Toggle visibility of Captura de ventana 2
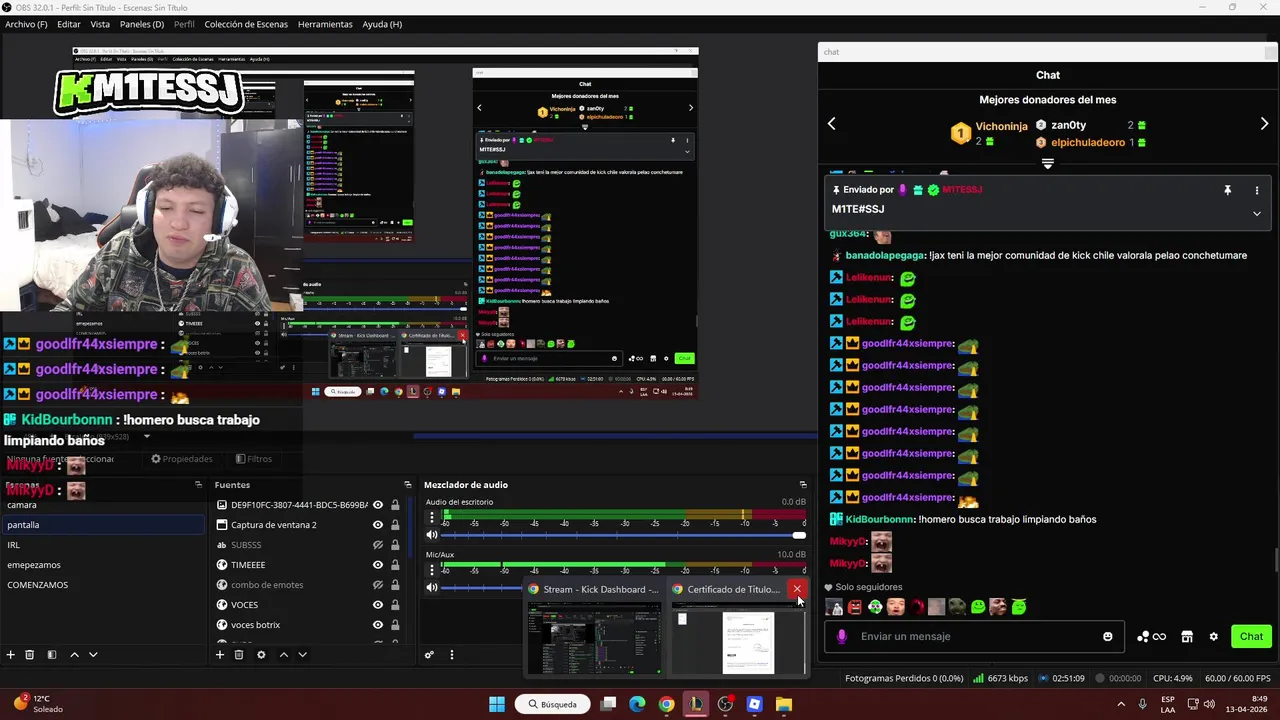 [378, 525]
